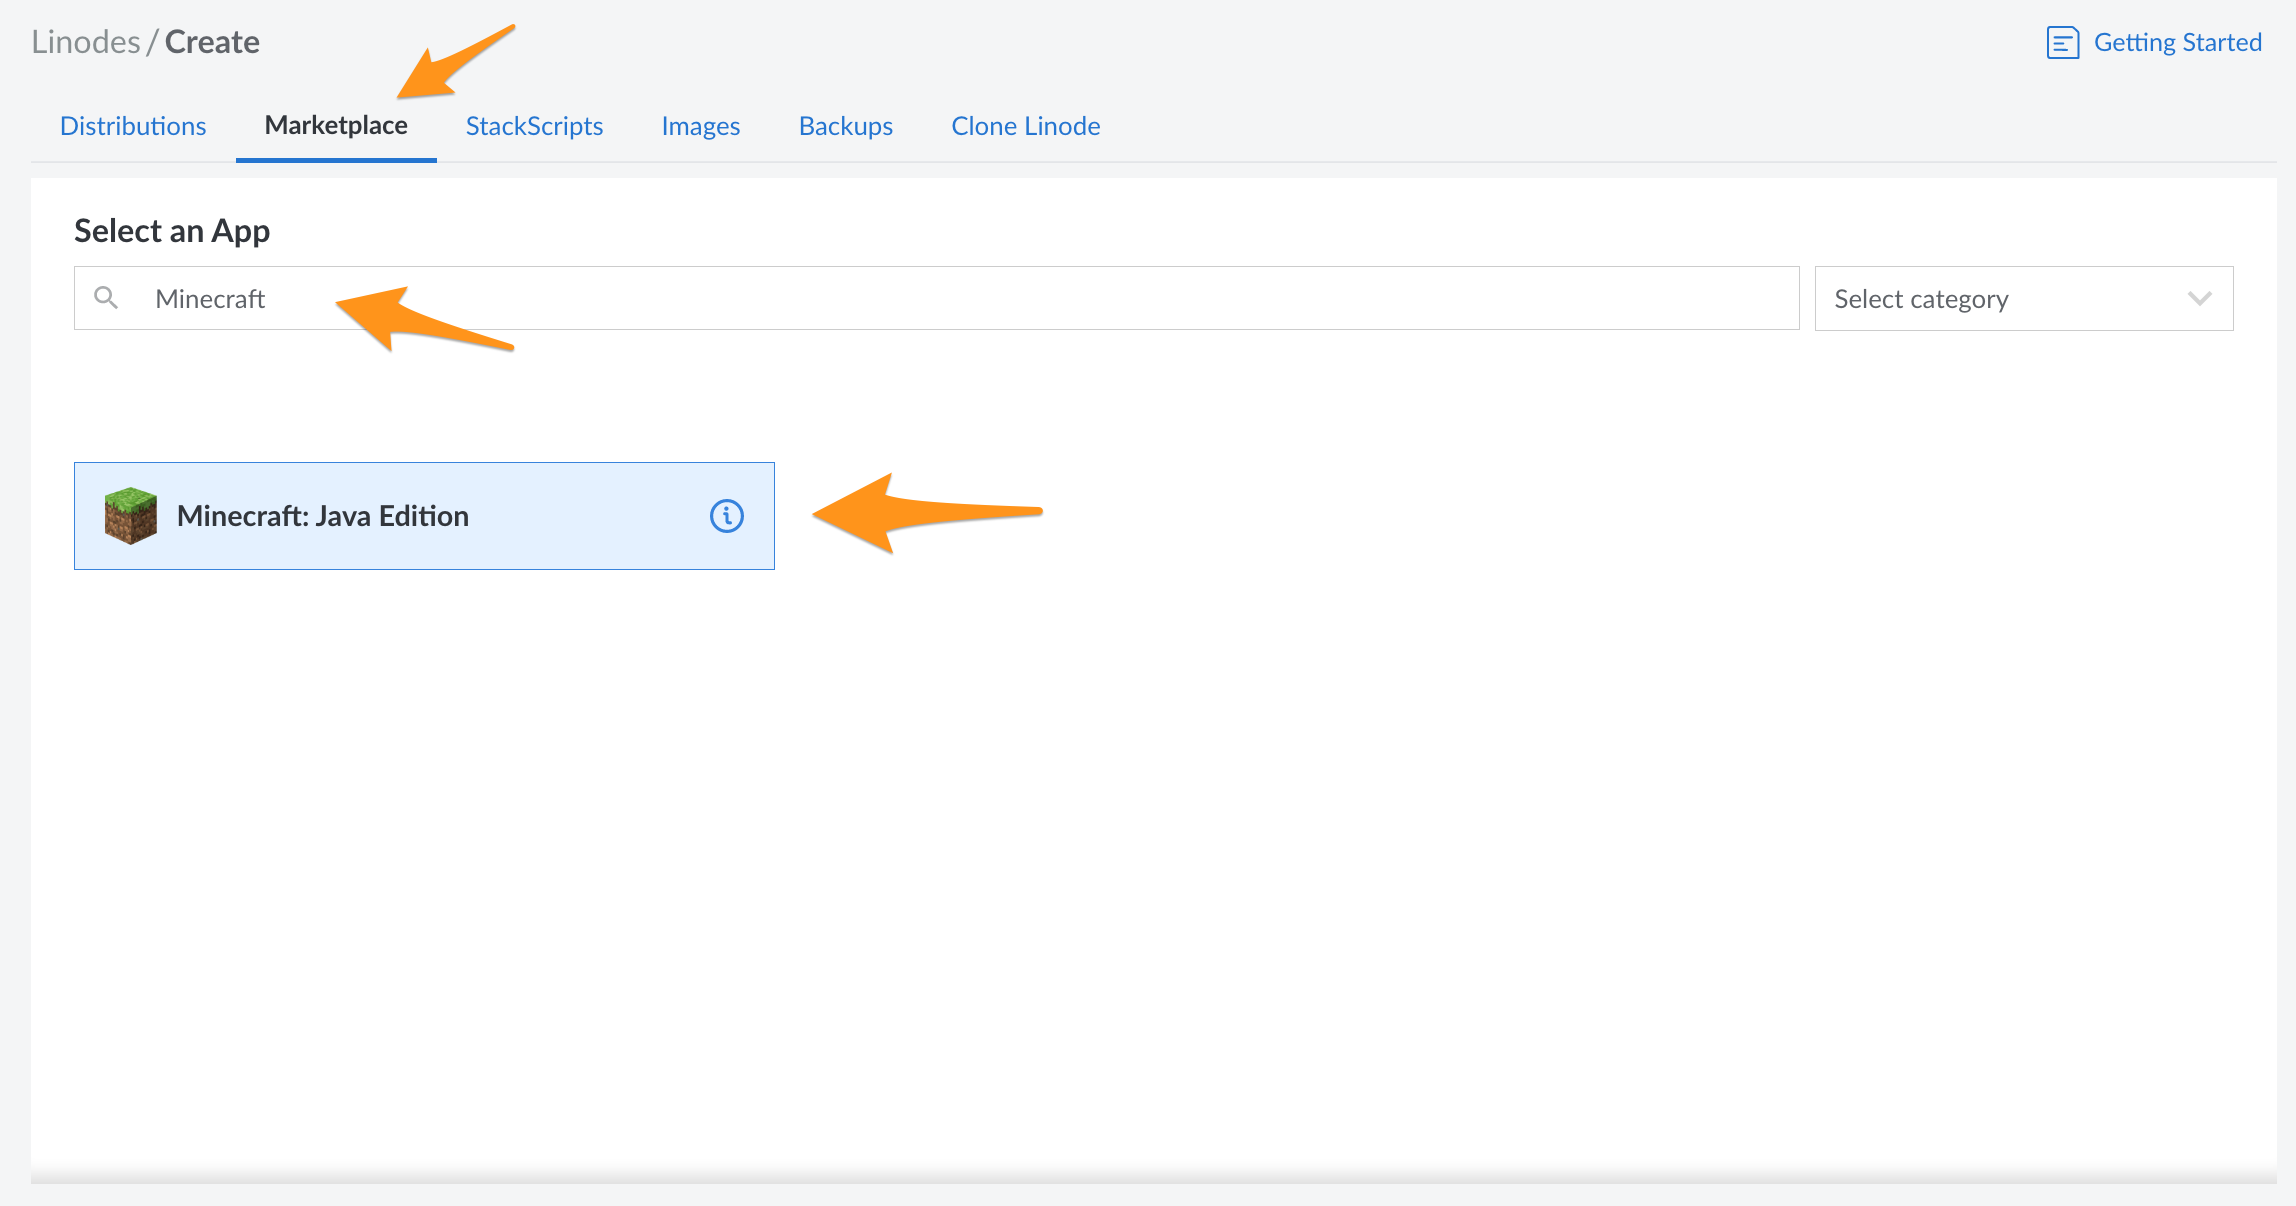Open the StackScripts tab

pos(534,126)
